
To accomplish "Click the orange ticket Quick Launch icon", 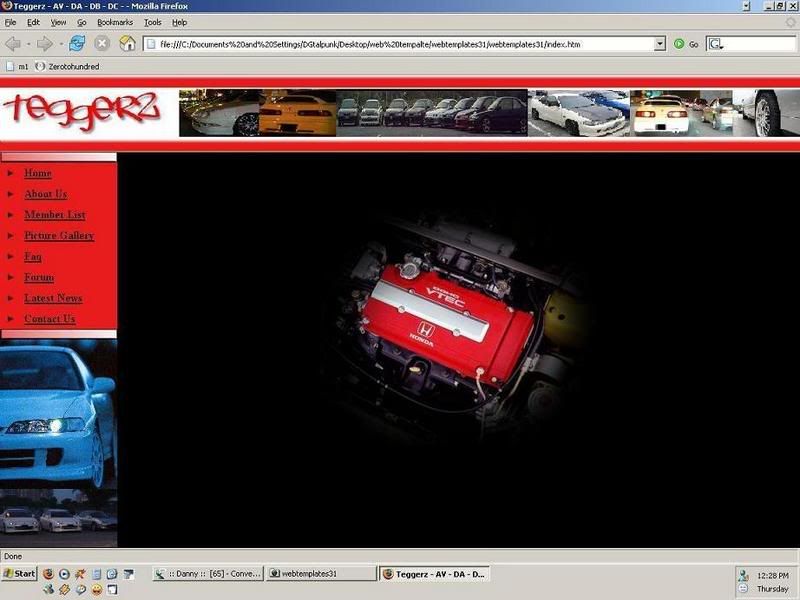I will pos(64,590).
